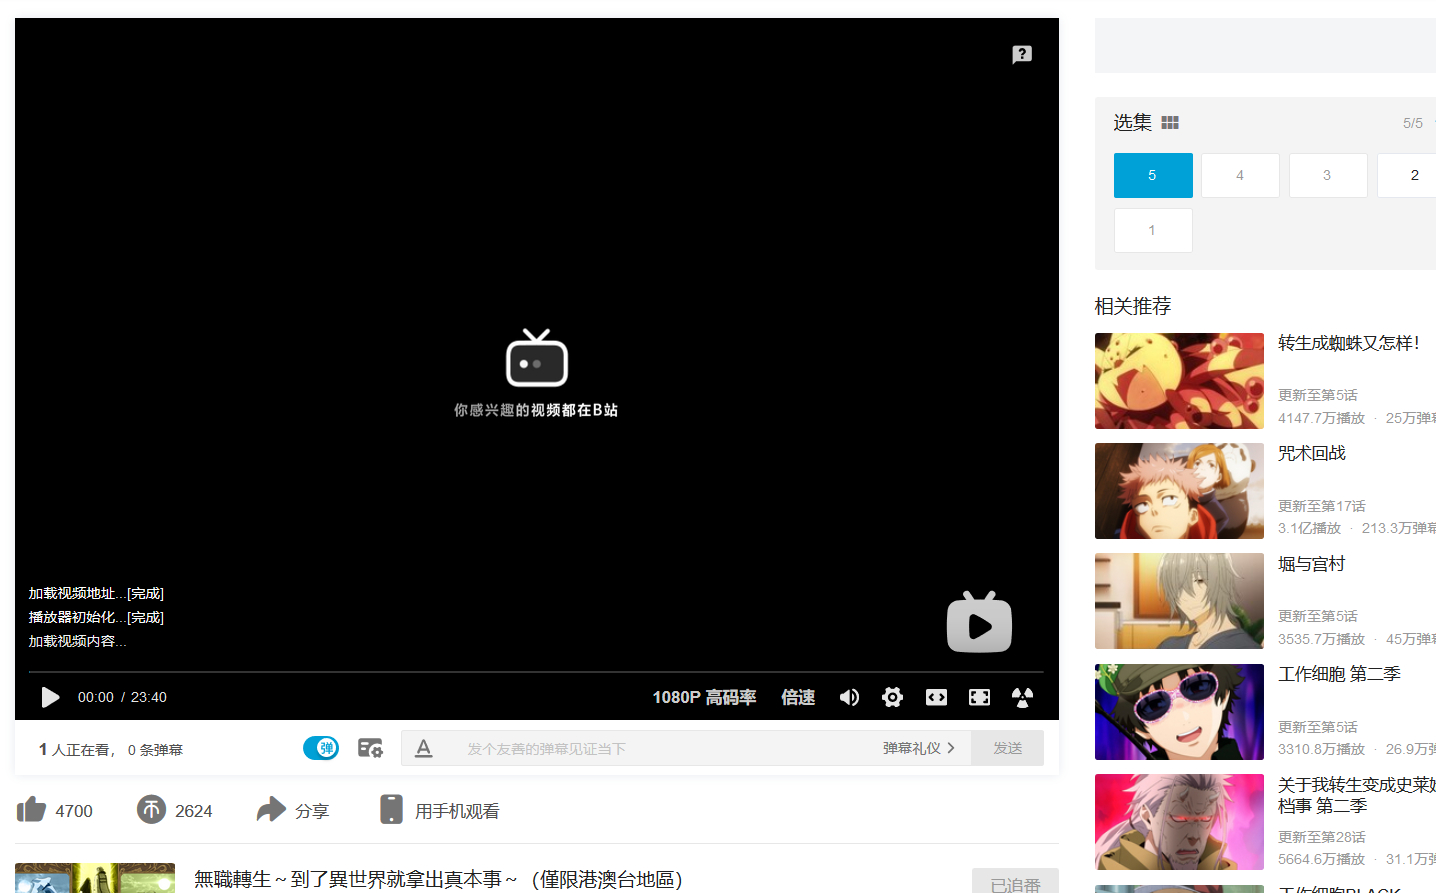Image resolution: width=1436 pixels, height=893 pixels.
Task: Open the danmaku display settings icon
Action: (370, 748)
